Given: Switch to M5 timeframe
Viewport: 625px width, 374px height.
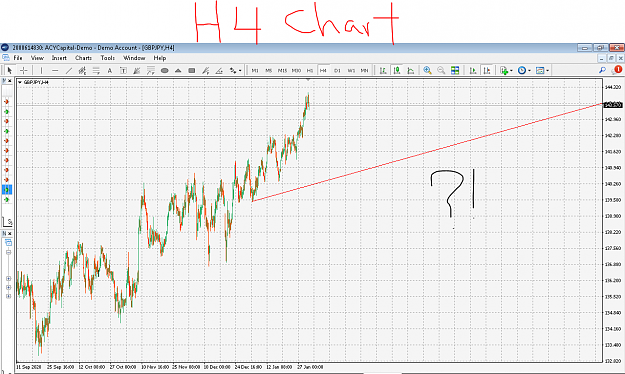Looking at the screenshot, I should 269,71.
